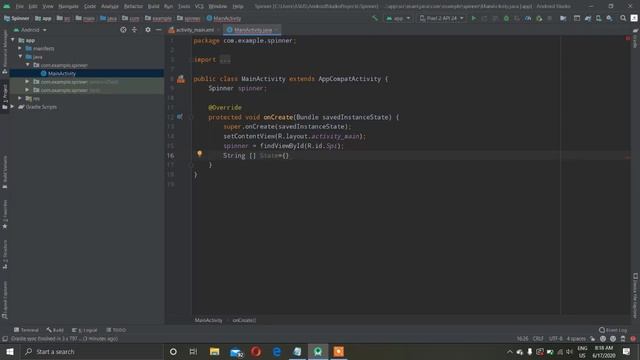Screen dimensions: 640x360
Task: Click code line 16 with String [] declaration
Action: [256, 156]
